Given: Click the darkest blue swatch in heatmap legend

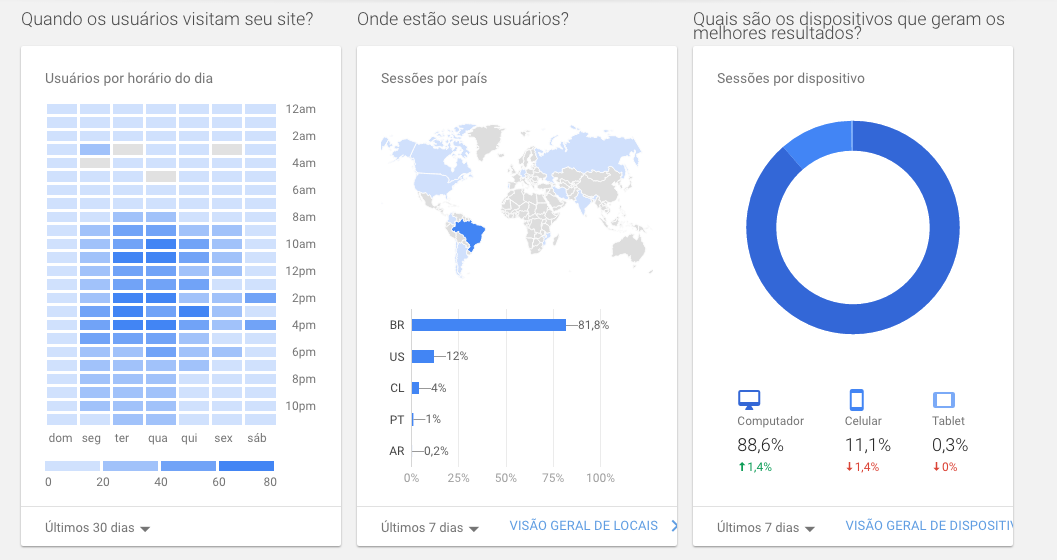Looking at the screenshot, I should [246, 466].
